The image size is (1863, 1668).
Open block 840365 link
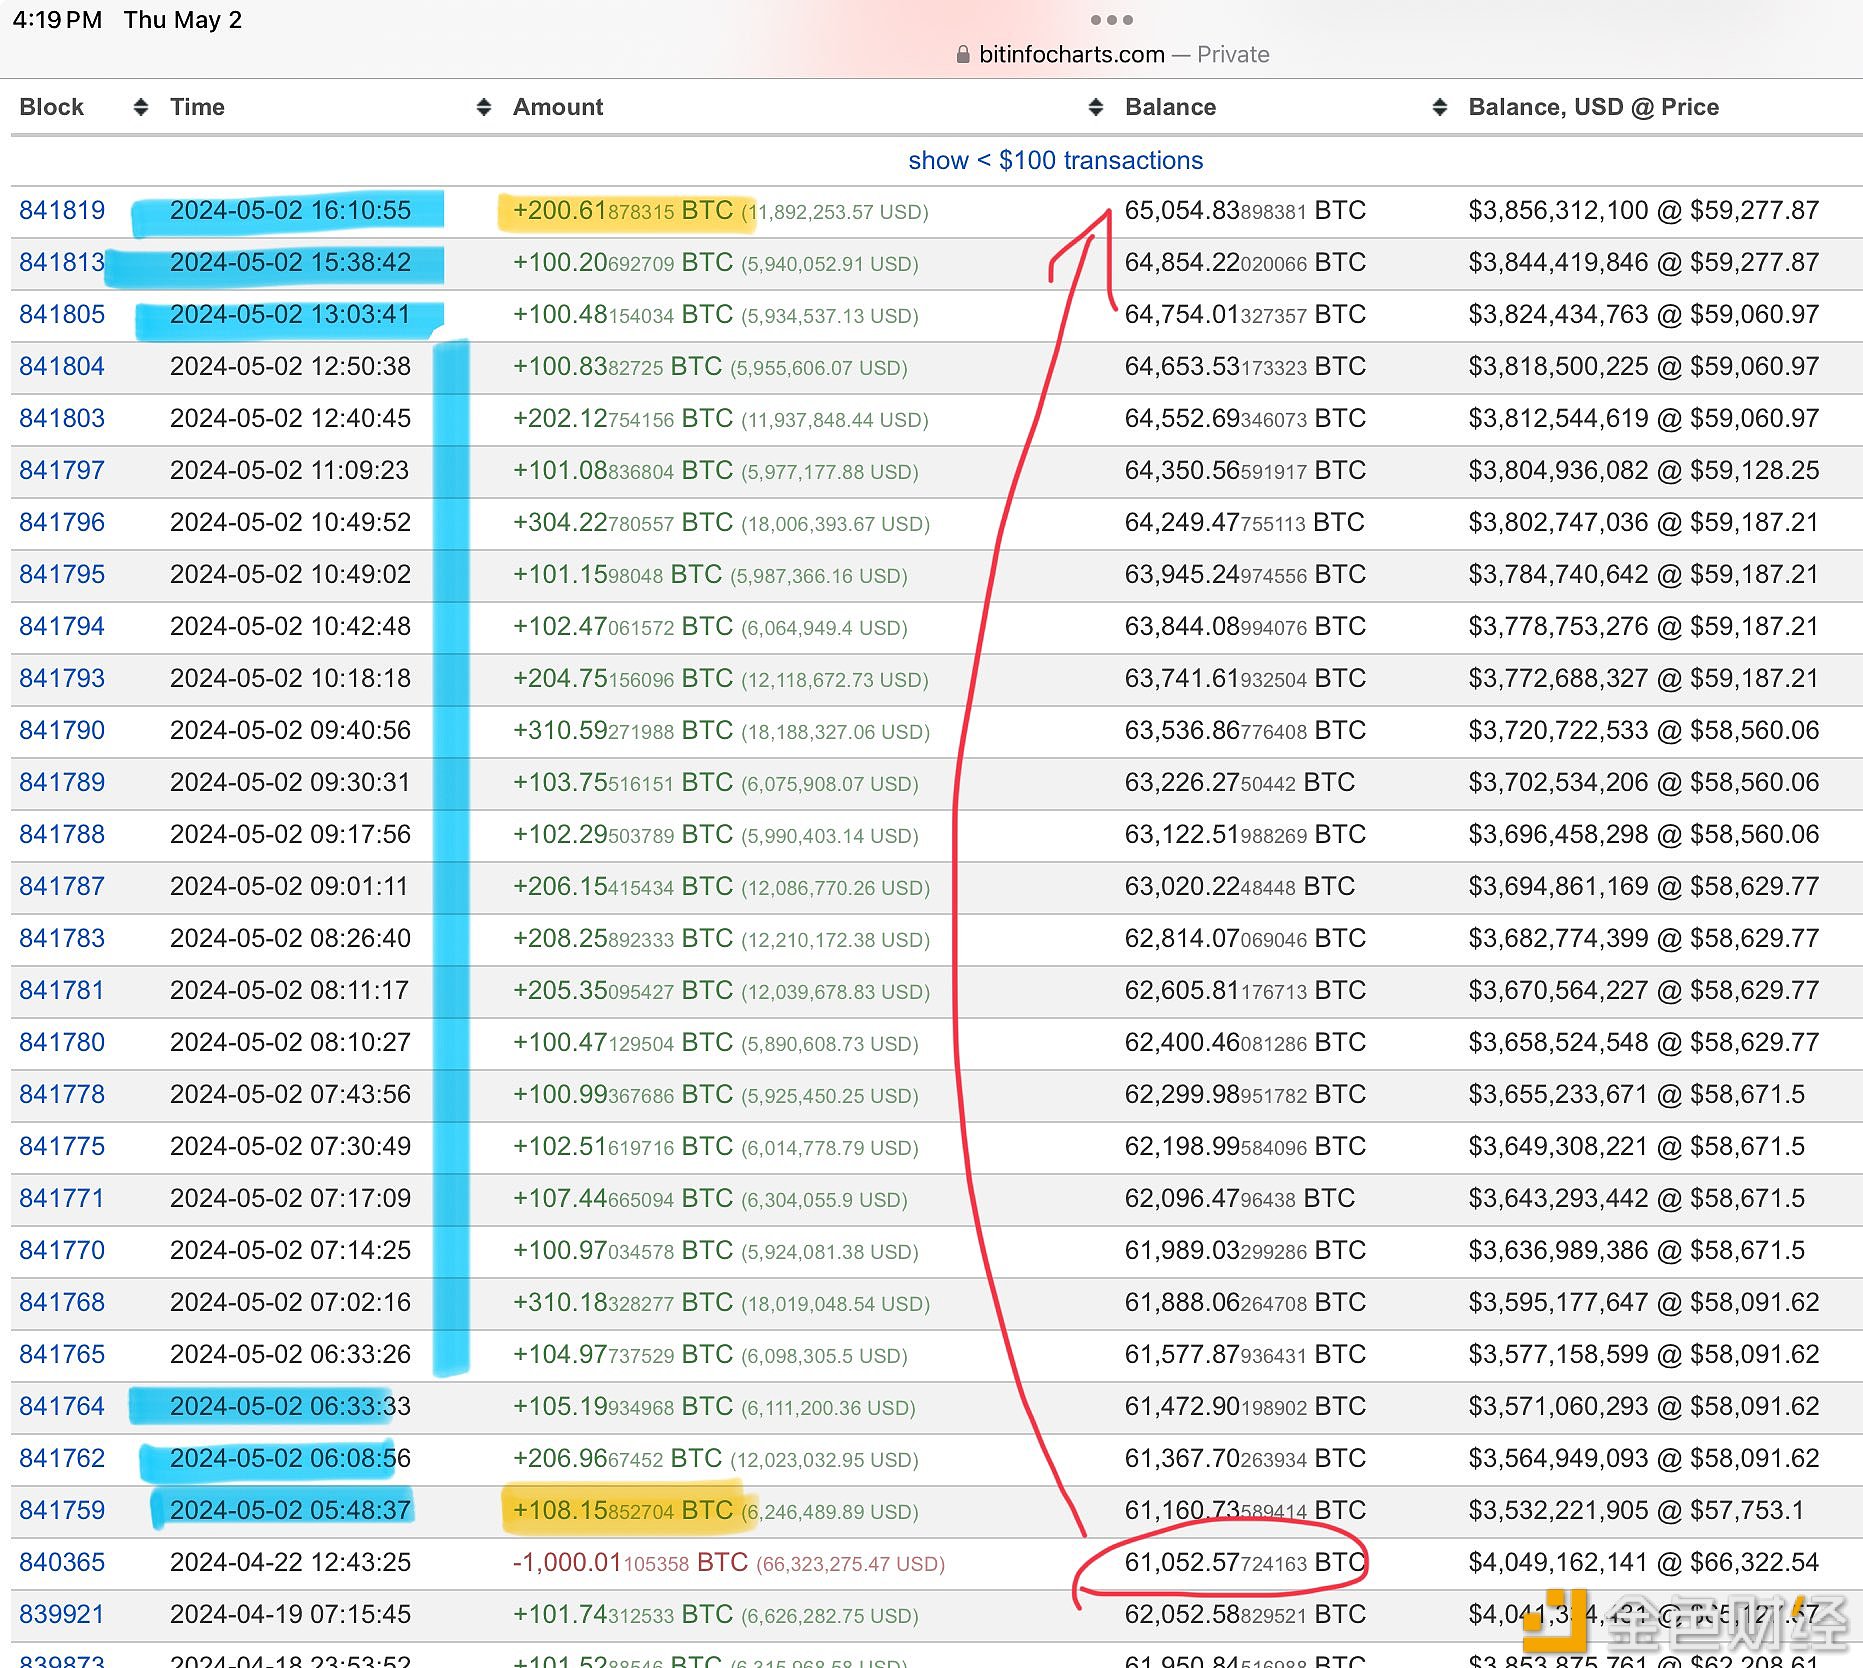[x=62, y=1562]
